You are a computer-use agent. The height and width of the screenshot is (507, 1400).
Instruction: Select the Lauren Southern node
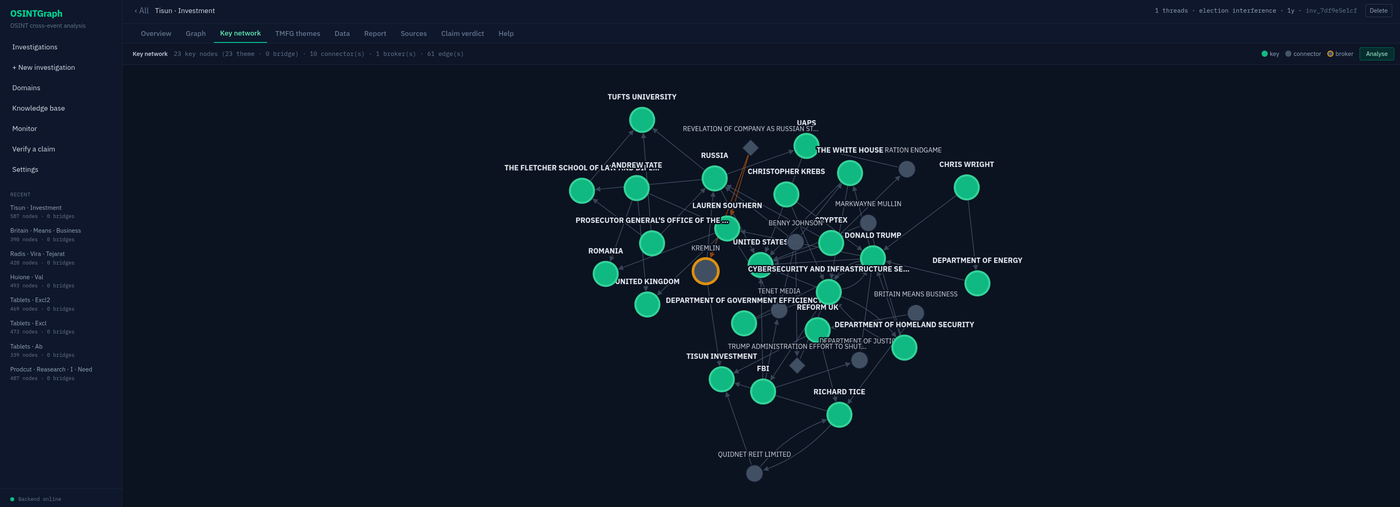coord(727,228)
